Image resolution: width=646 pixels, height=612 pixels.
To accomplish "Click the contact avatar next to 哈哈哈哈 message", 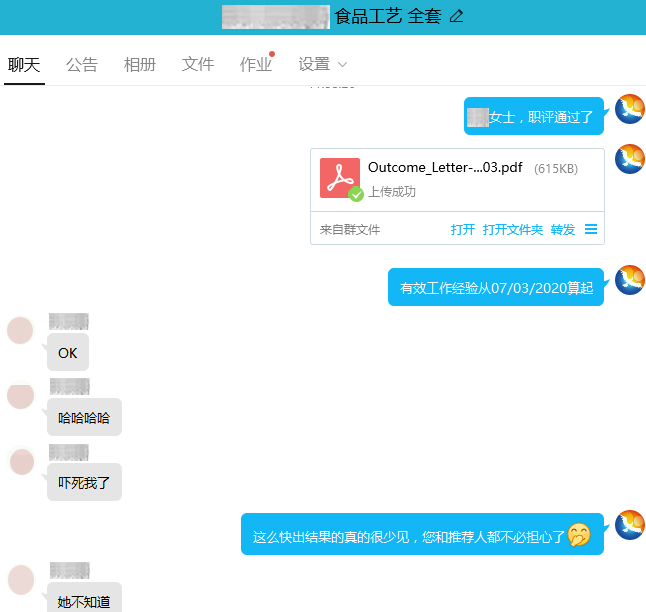I will click(21, 395).
